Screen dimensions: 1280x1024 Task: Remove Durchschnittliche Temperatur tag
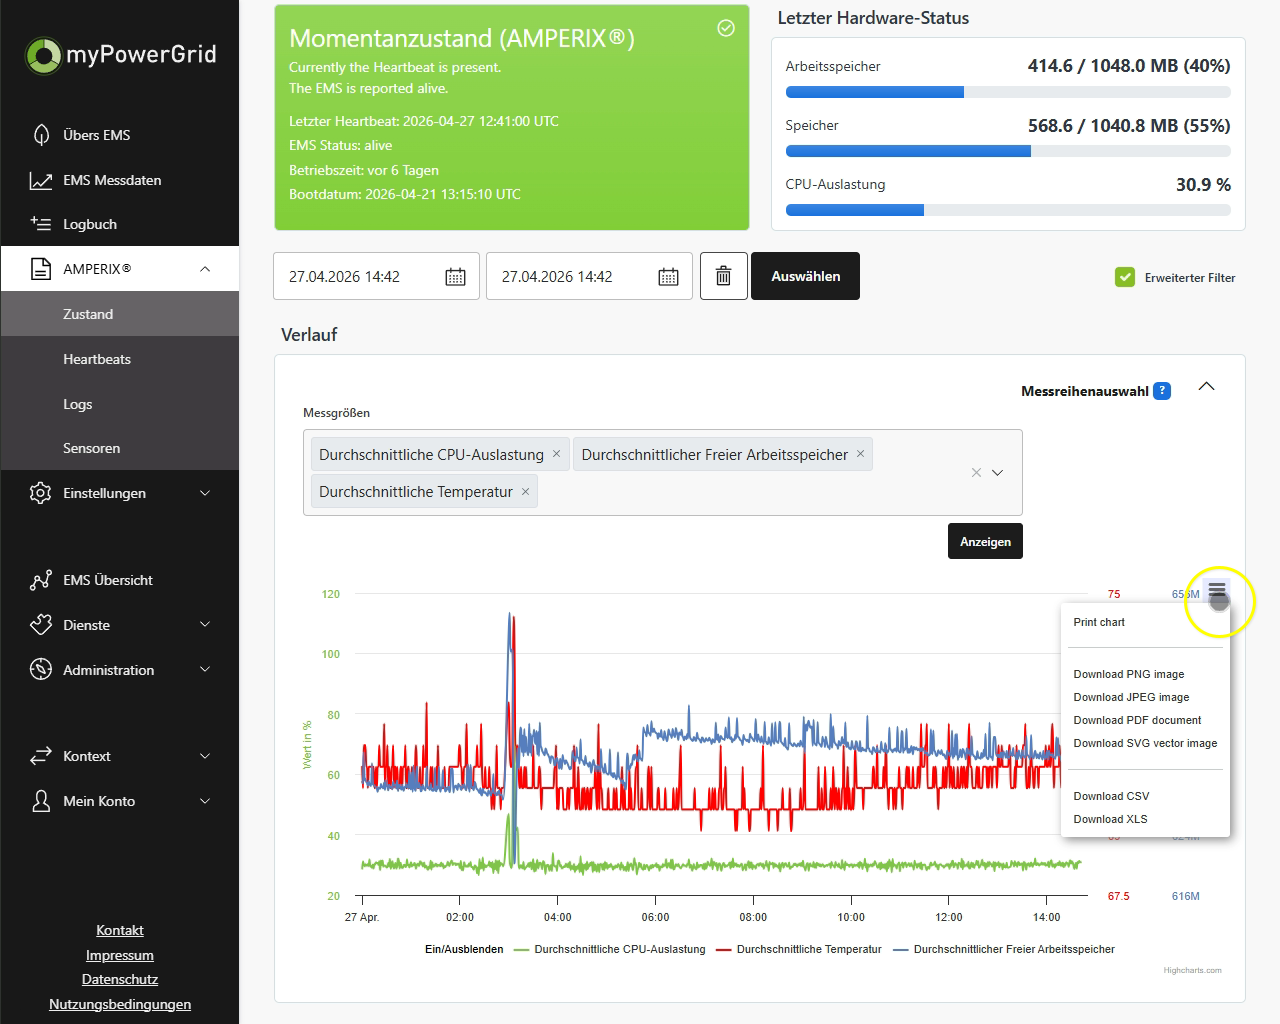(x=525, y=492)
